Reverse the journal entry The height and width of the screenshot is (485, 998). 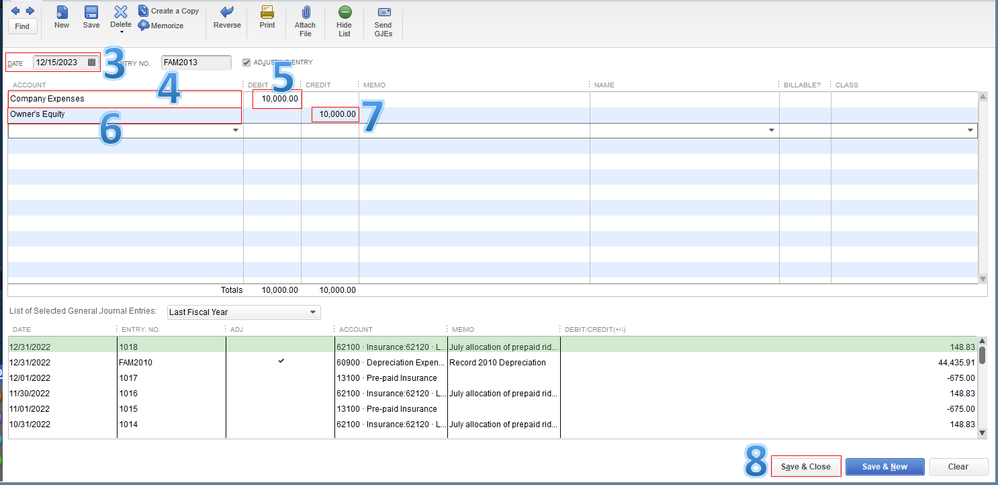coord(227,17)
